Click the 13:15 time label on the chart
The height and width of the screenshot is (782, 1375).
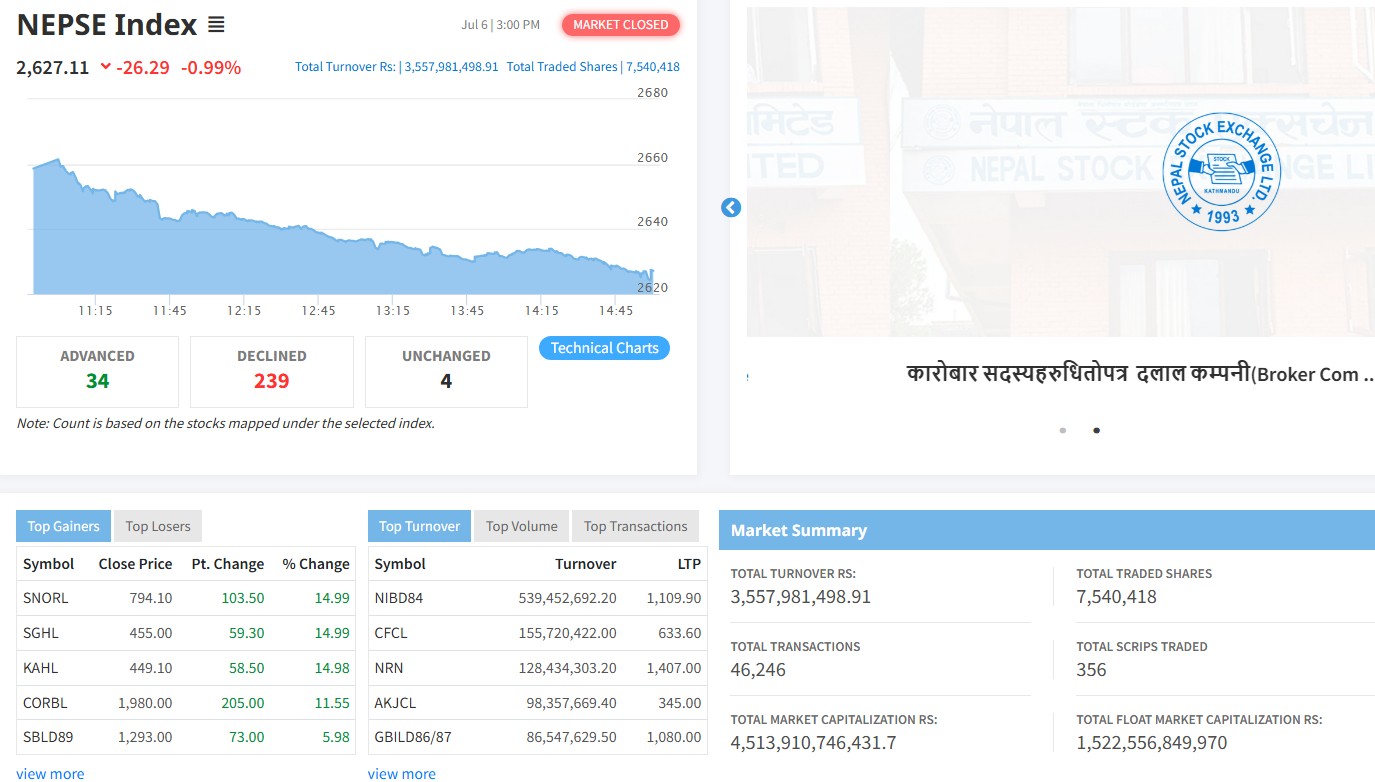pyautogui.click(x=393, y=310)
